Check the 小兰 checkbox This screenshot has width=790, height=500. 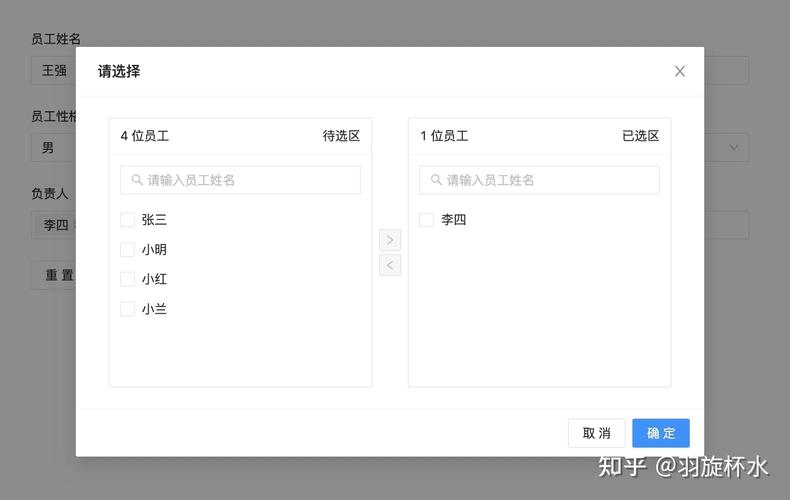click(x=127, y=309)
